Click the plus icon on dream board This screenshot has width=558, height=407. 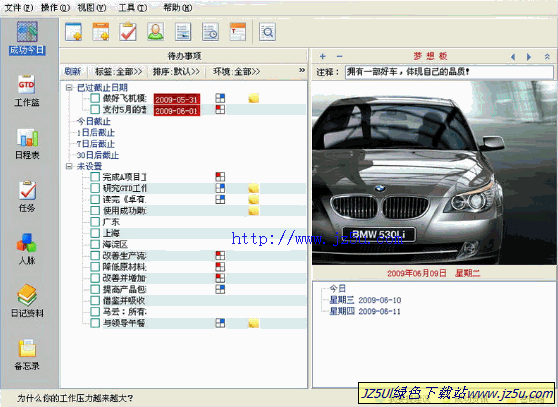[x=322, y=56]
